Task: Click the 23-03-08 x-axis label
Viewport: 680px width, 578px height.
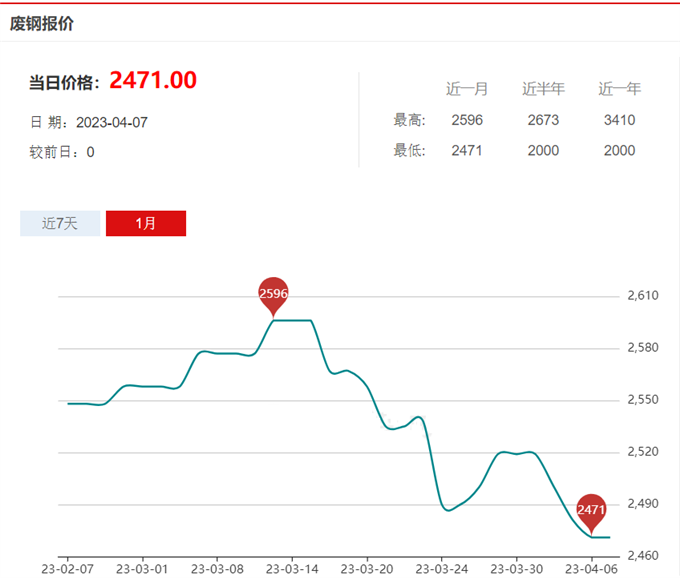Action: pyautogui.click(x=217, y=569)
